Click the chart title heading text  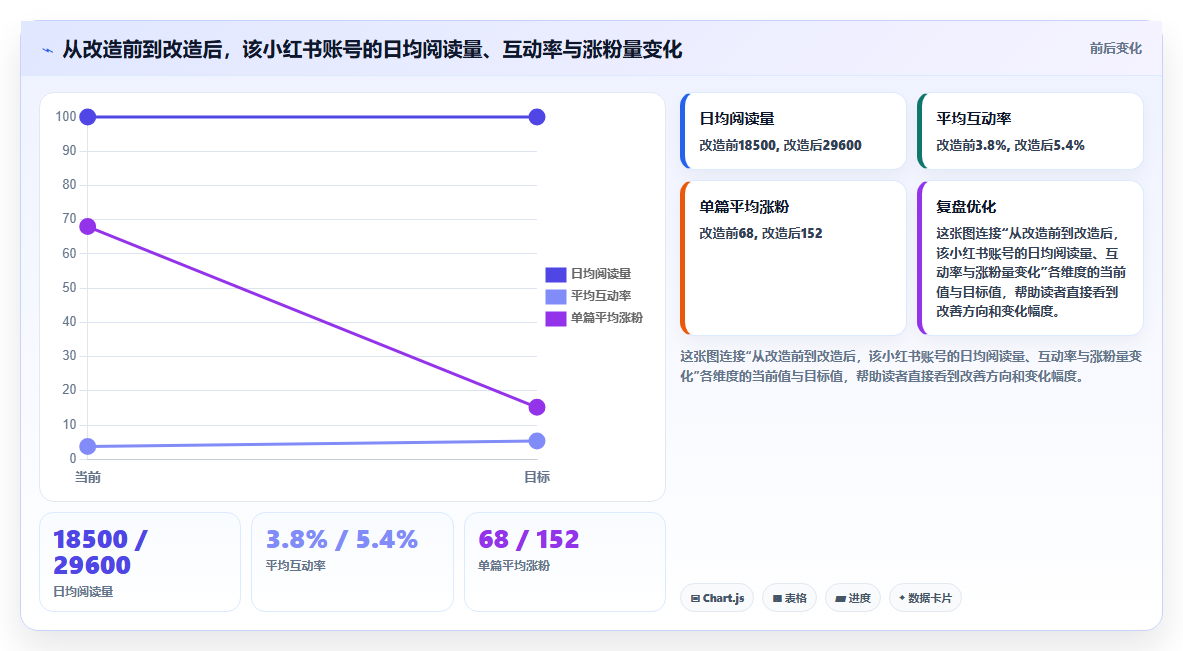372,50
